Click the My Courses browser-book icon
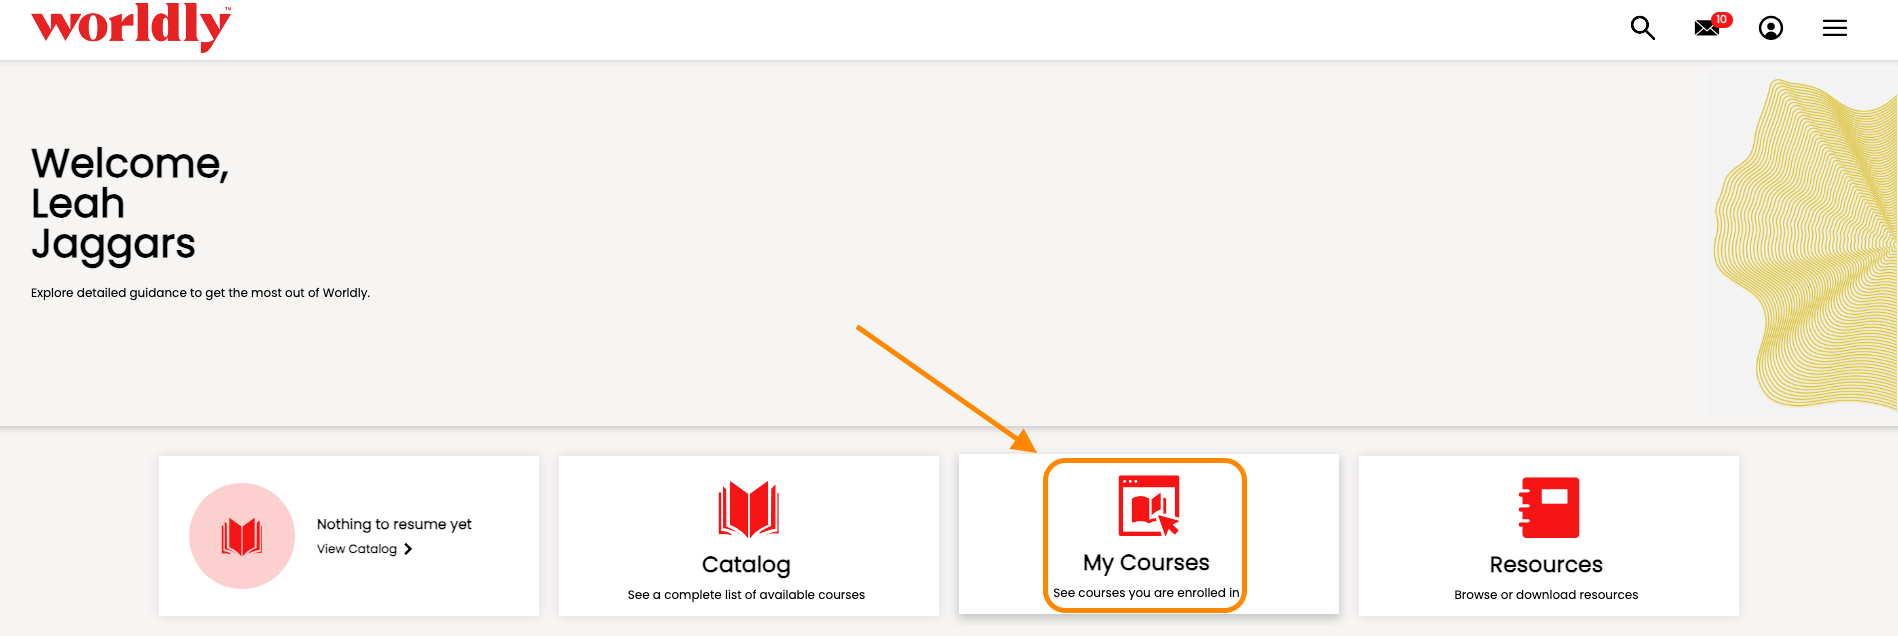The height and width of the screenshot is (636, 1898). coord(1148,506)
